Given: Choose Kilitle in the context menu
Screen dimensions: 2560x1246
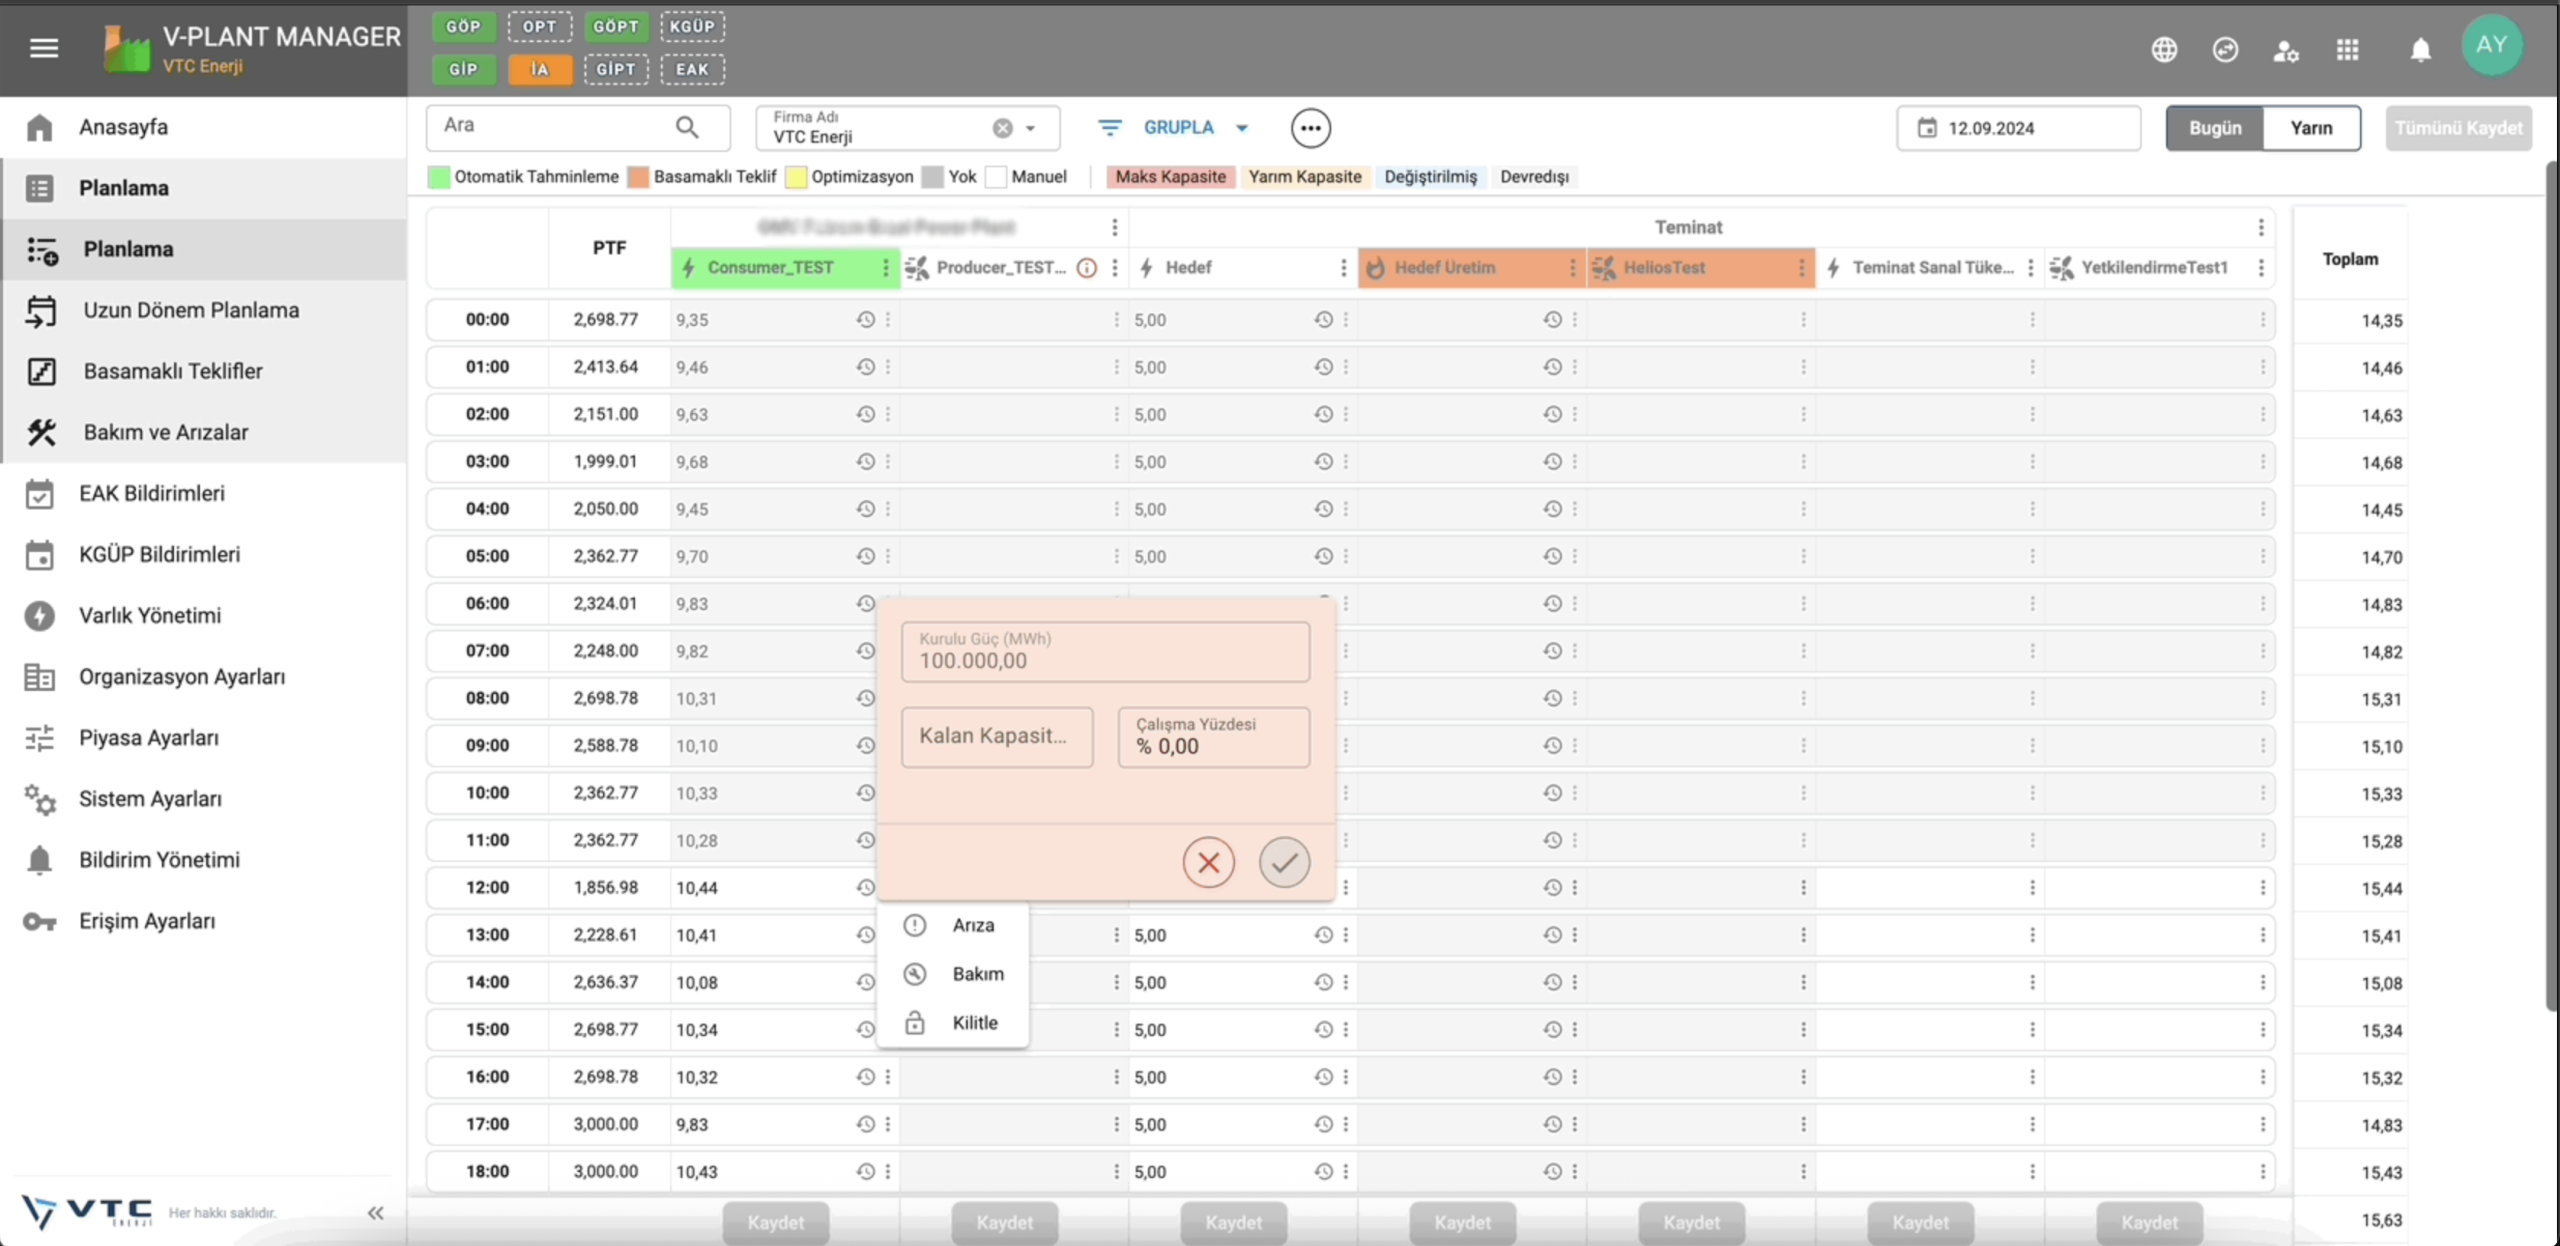Looking at the screenshot, I should point(974,1022).
